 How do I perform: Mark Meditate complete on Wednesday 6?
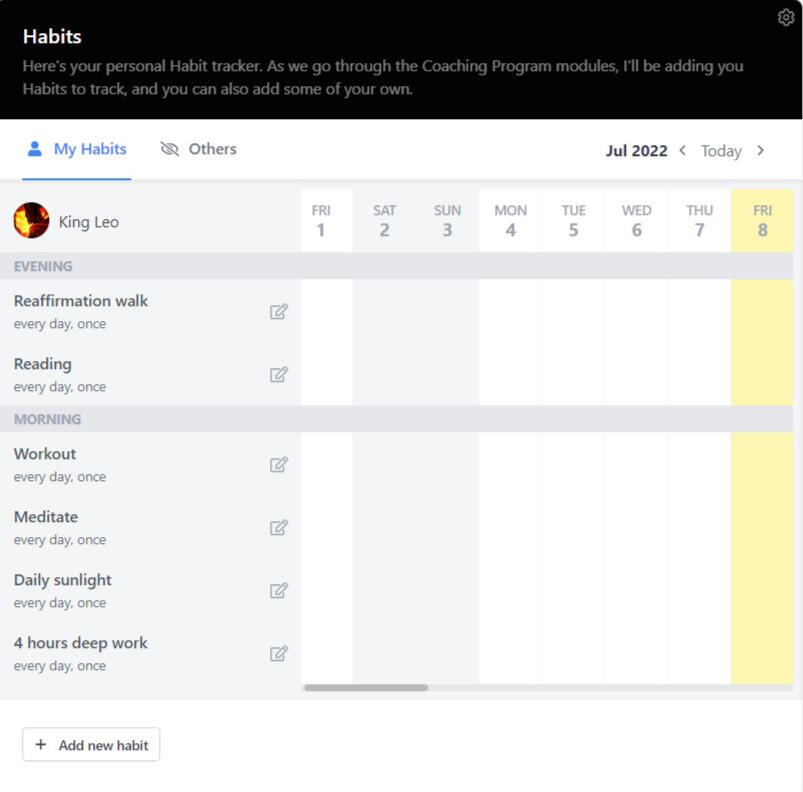pos(636,527)
